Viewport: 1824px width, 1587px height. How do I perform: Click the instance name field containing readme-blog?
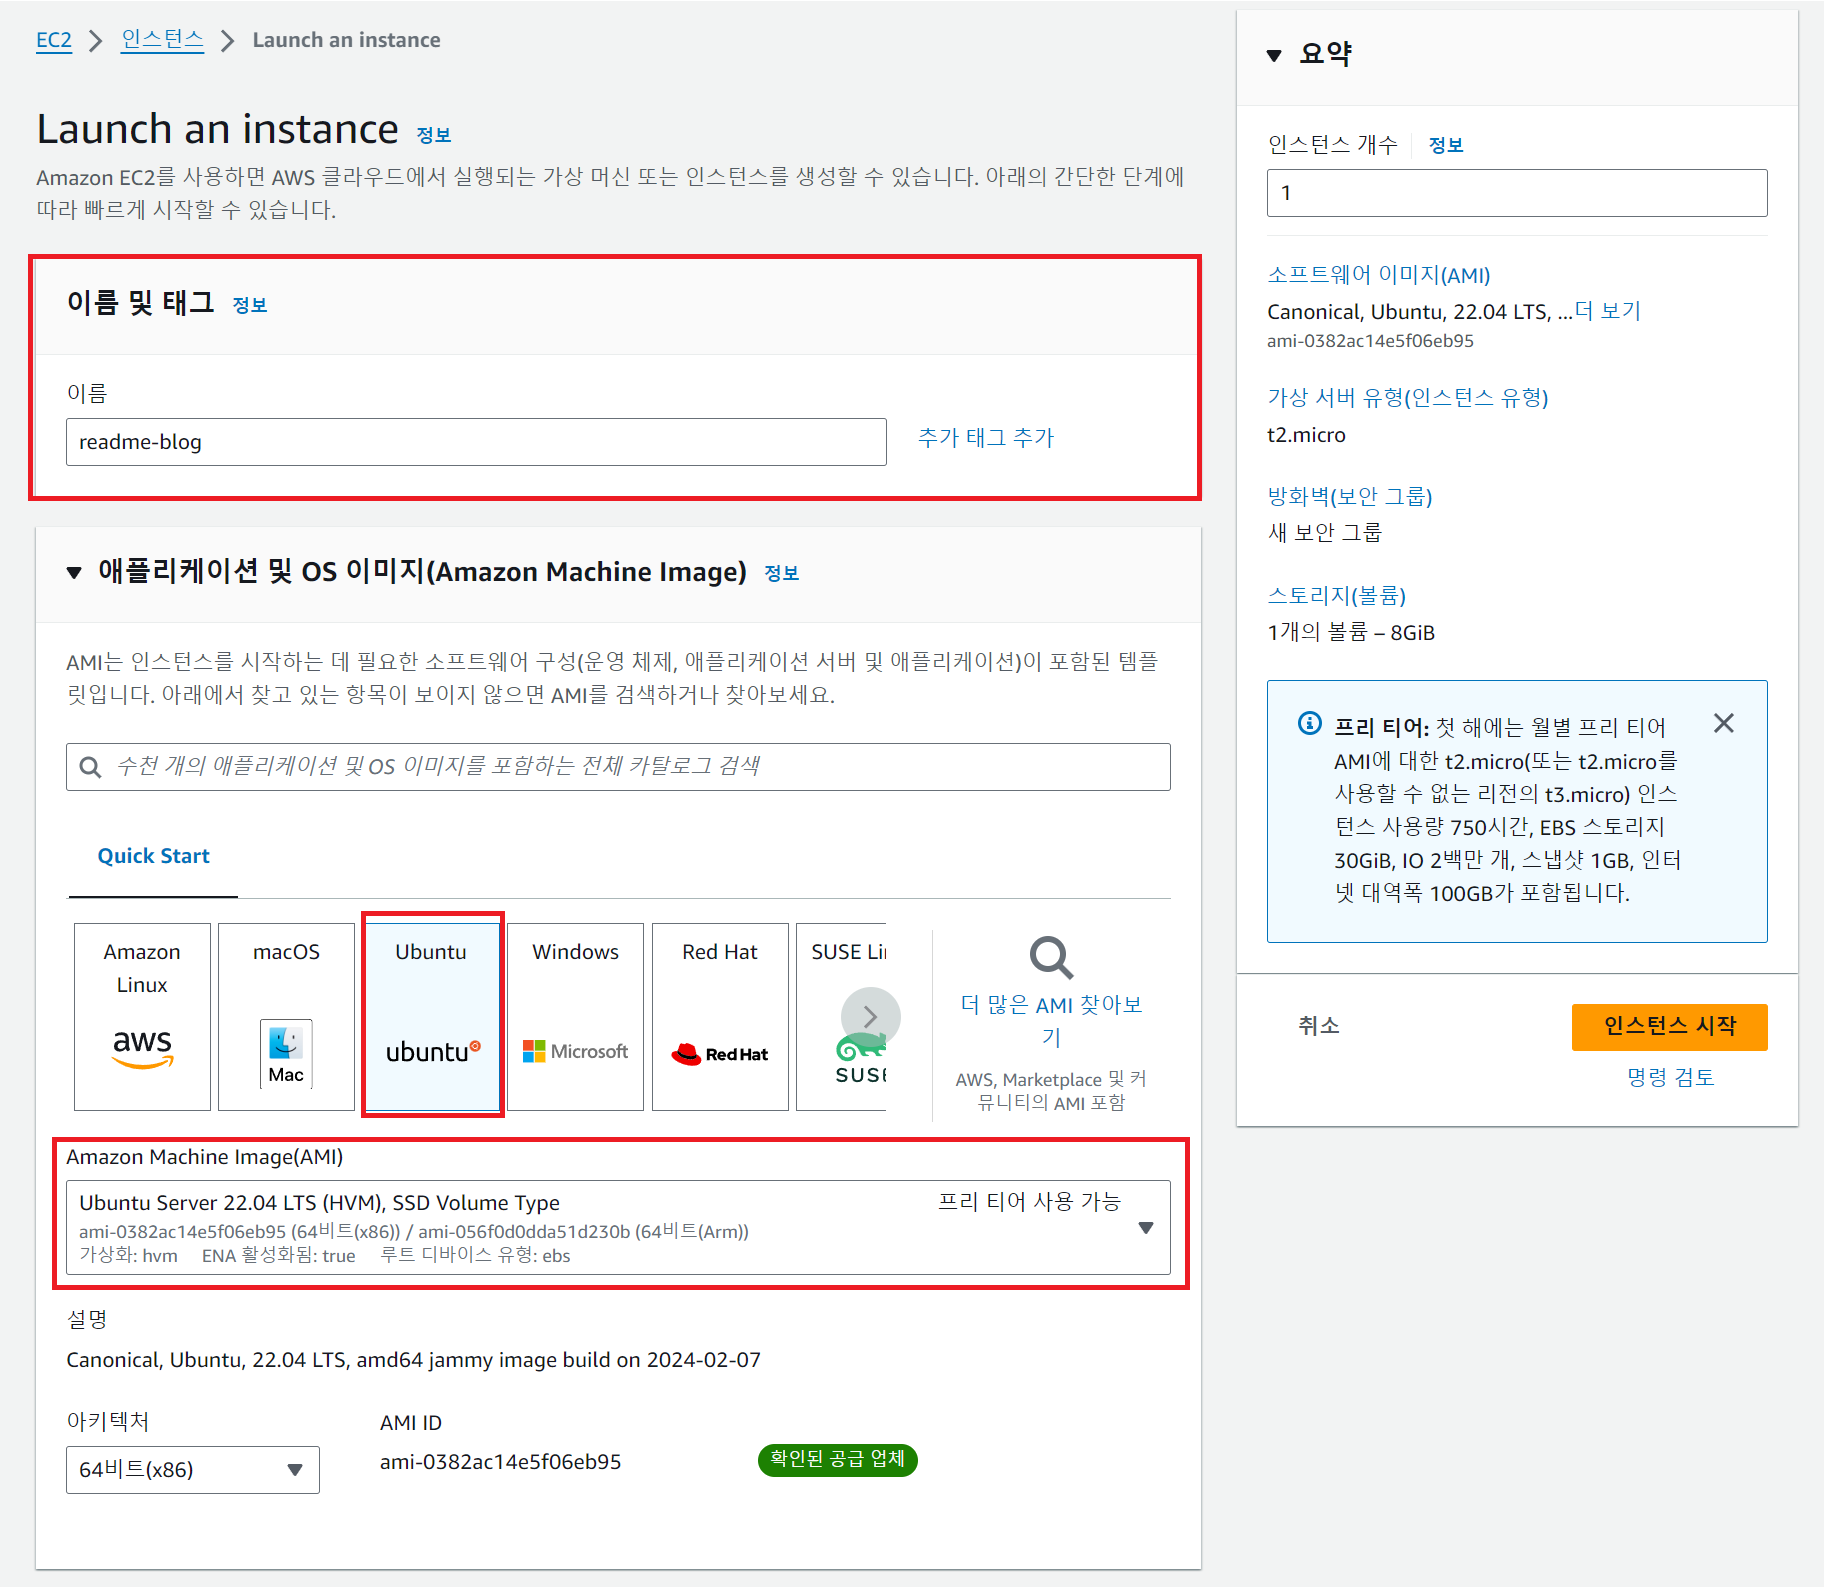pyautogui.click(x=476, y=442)
